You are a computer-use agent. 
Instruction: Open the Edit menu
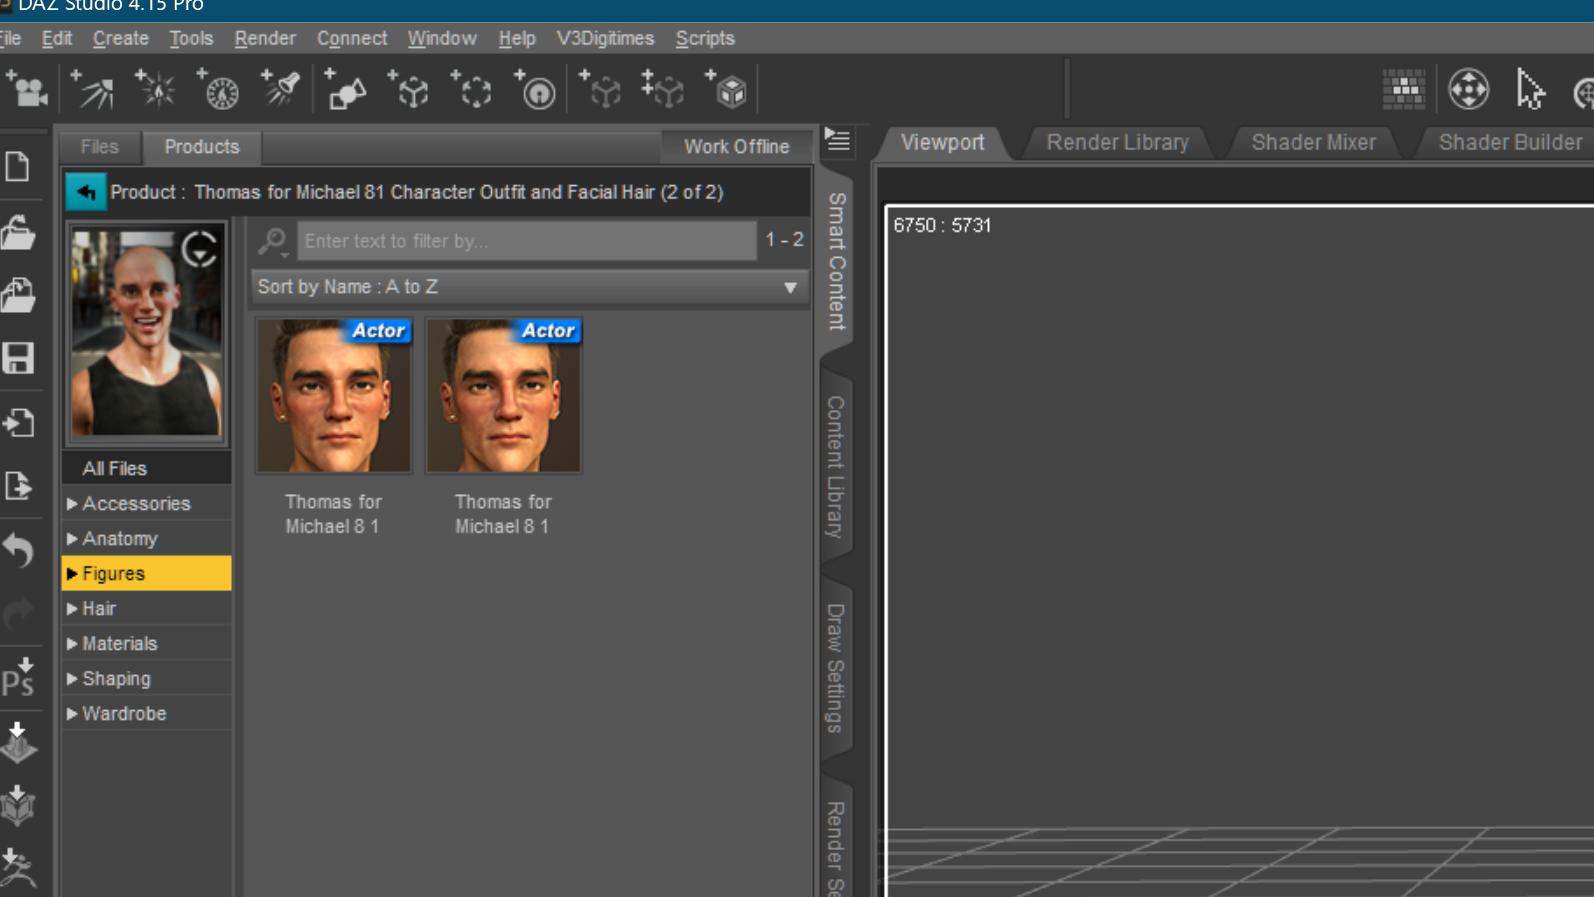57,38
